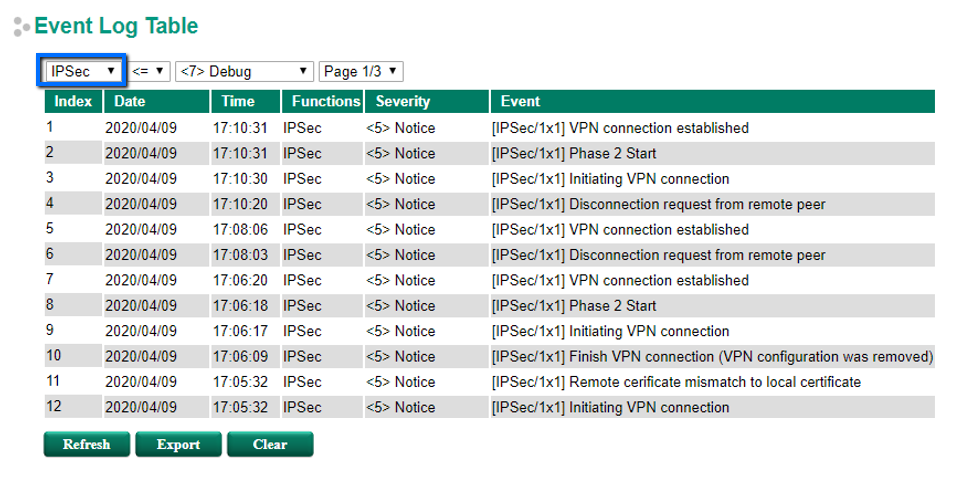Viewport: 959px width, 479px height.
Task: Select row 11 Remote certificate mismatch event
Action: tap(676, 382)
